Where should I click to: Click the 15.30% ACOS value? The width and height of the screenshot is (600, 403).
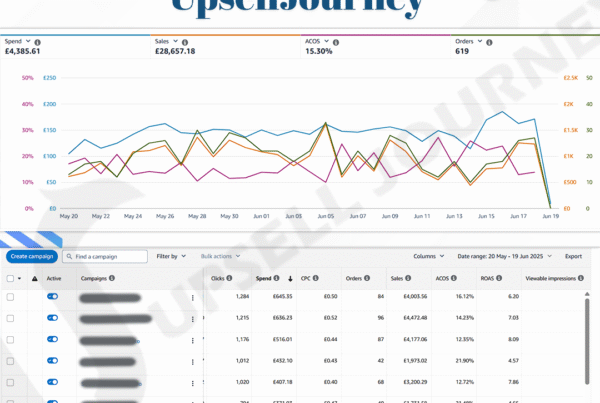[x=318, y=51]
